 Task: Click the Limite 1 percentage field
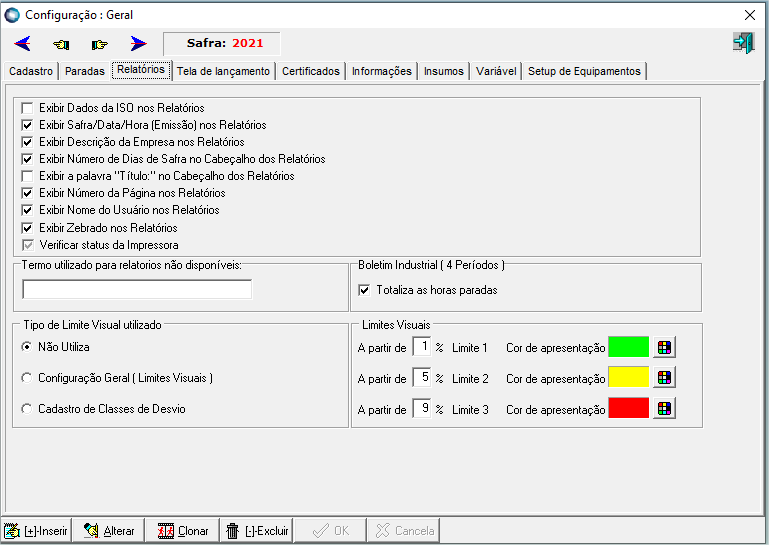pos(422,347)
